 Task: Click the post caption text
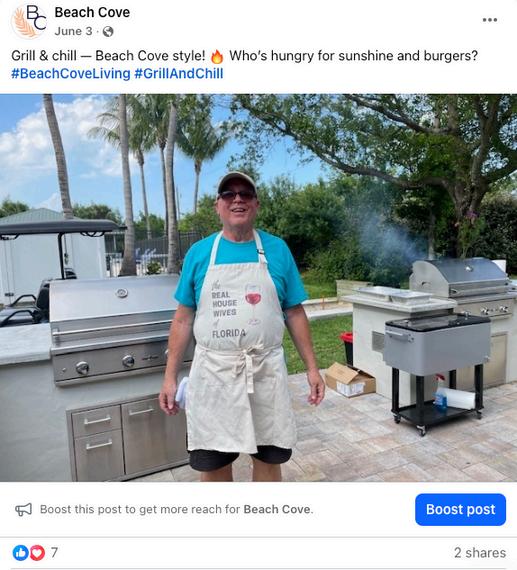[x=244, y=56]
